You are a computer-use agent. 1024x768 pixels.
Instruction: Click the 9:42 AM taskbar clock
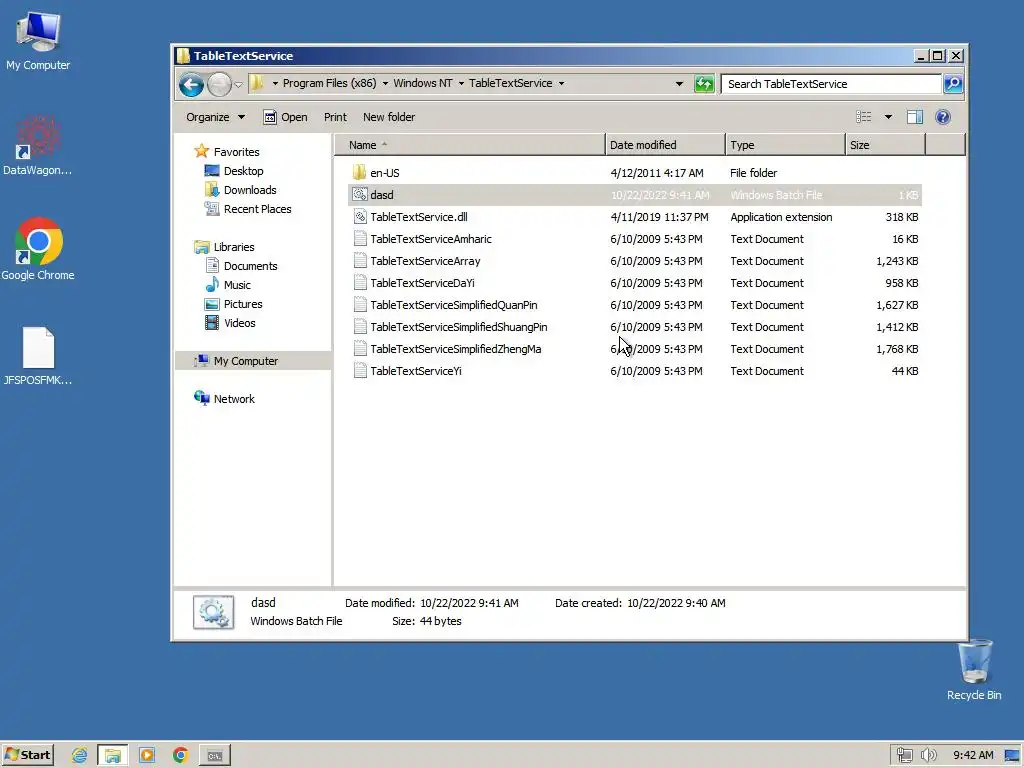(973, 756)
